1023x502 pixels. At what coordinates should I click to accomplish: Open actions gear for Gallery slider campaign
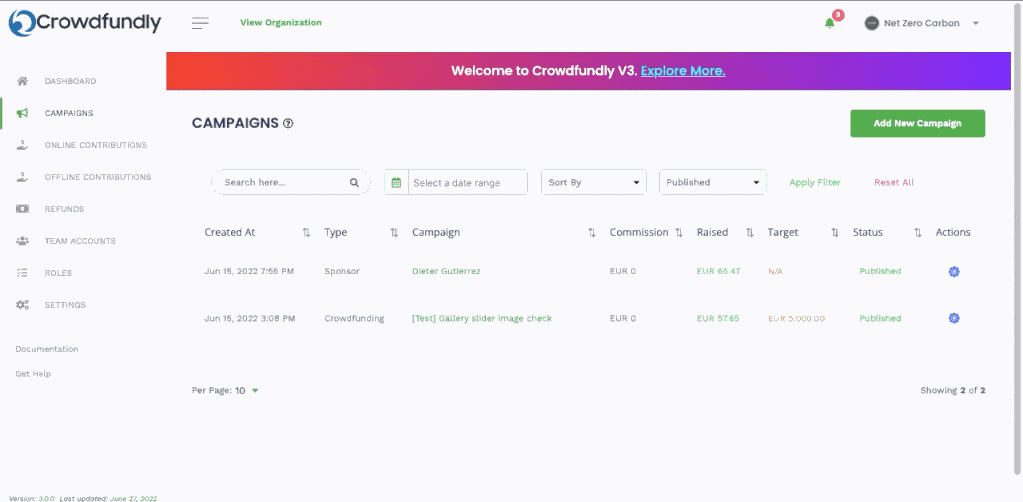pos(954,318)
